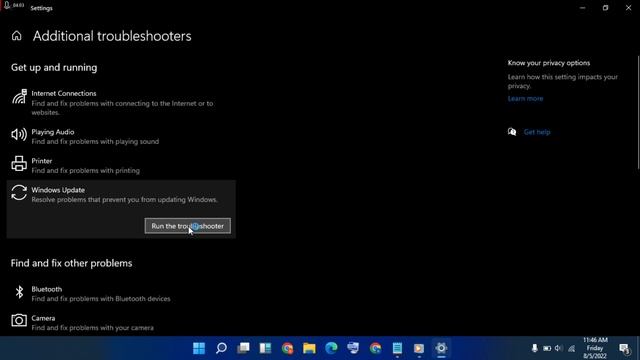Select Internet Connections troubleshooter title
Image resolution: width=640 pixels, height=360 pixels.
point(64,93)
